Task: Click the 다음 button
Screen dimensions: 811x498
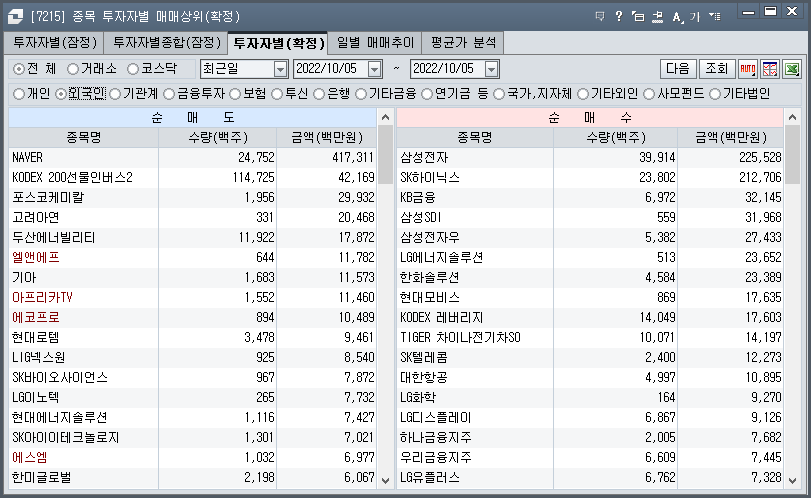Action: tap(678, 69)
